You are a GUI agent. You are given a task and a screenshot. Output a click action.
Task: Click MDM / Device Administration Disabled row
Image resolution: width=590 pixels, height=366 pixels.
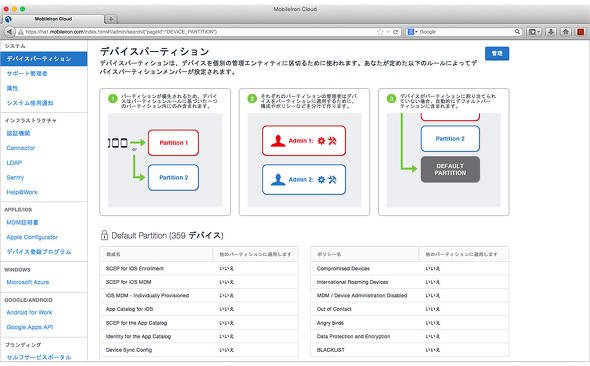410,296
